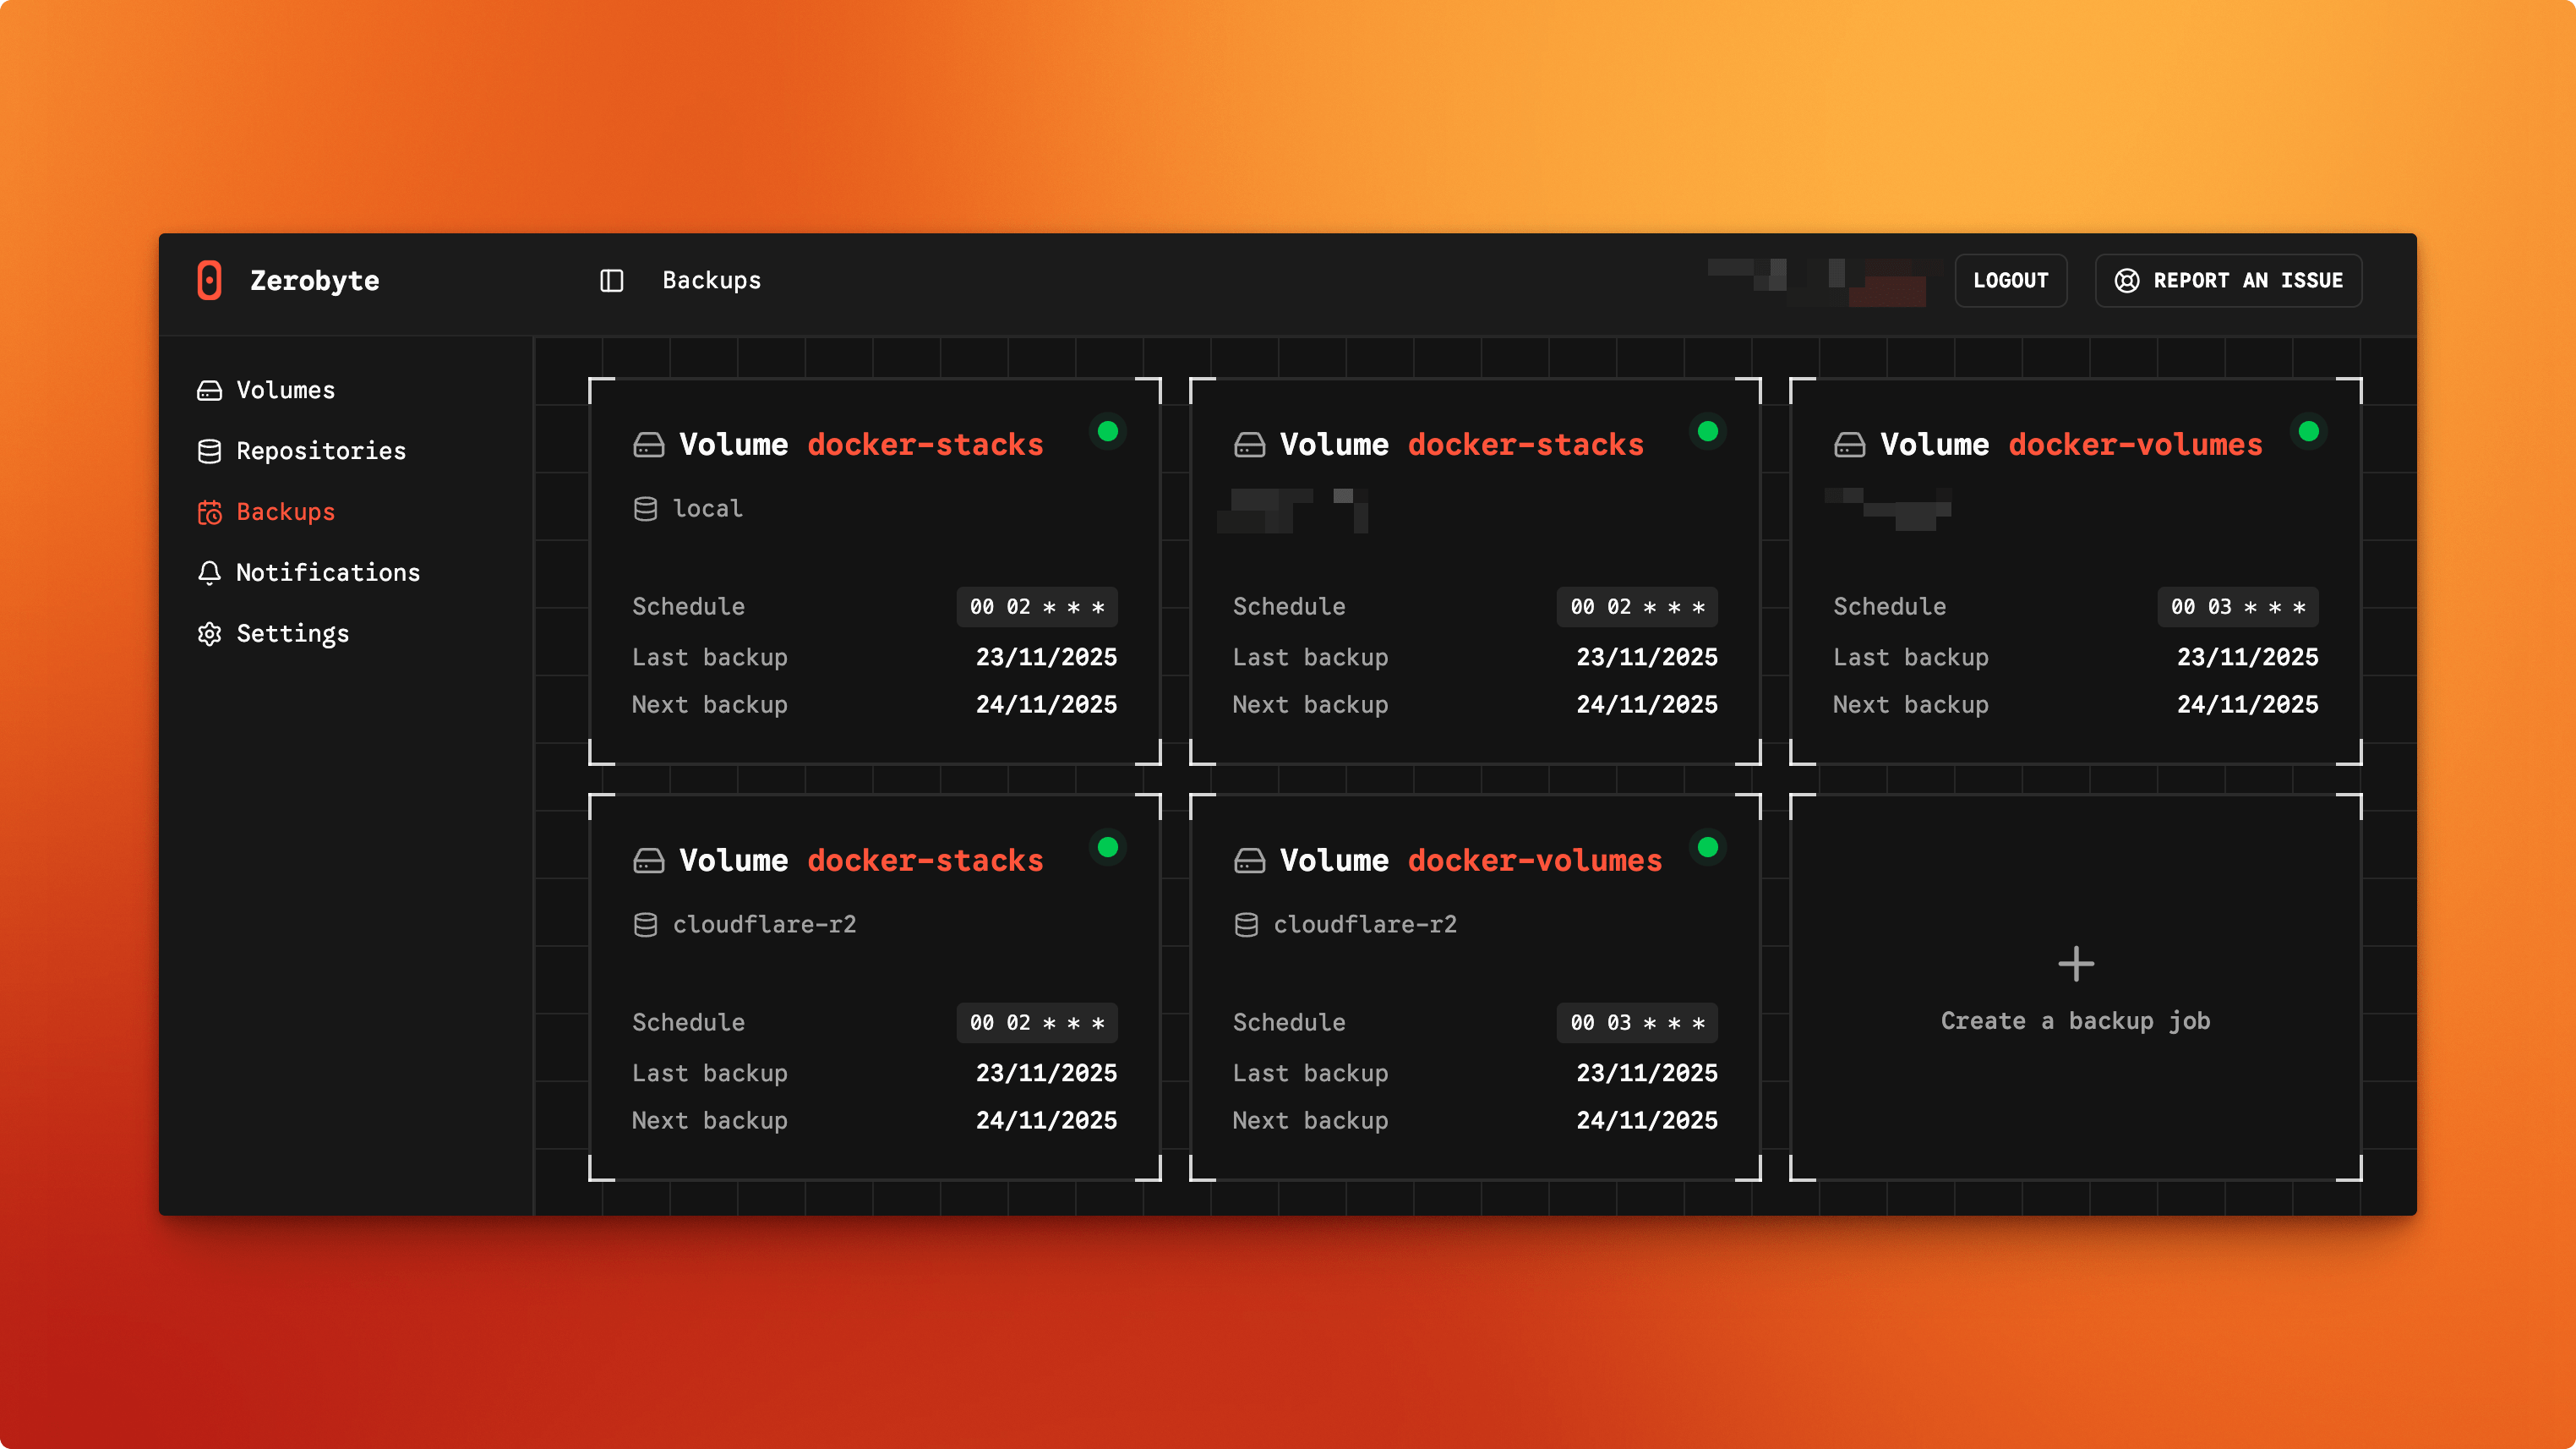Click the Zerobyte logo icon
Viewport: 2576px width, 1449px height.
click(209, 280)
